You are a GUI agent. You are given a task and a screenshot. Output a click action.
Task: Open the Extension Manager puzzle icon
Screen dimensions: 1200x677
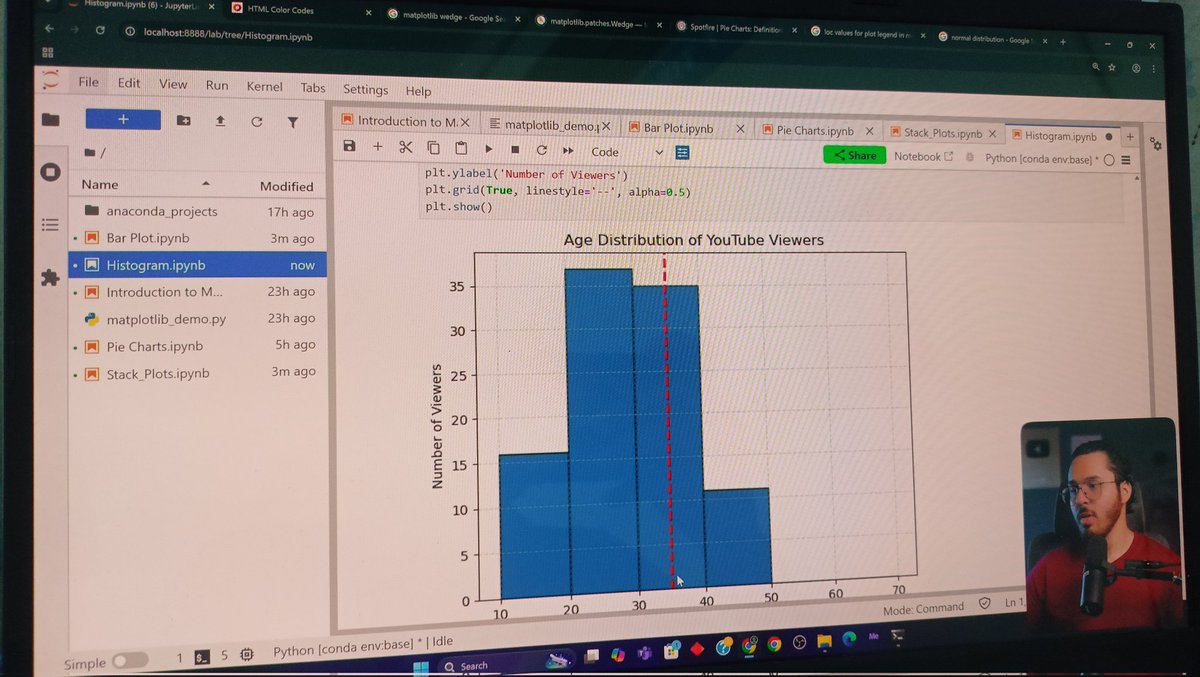(50, 278)
